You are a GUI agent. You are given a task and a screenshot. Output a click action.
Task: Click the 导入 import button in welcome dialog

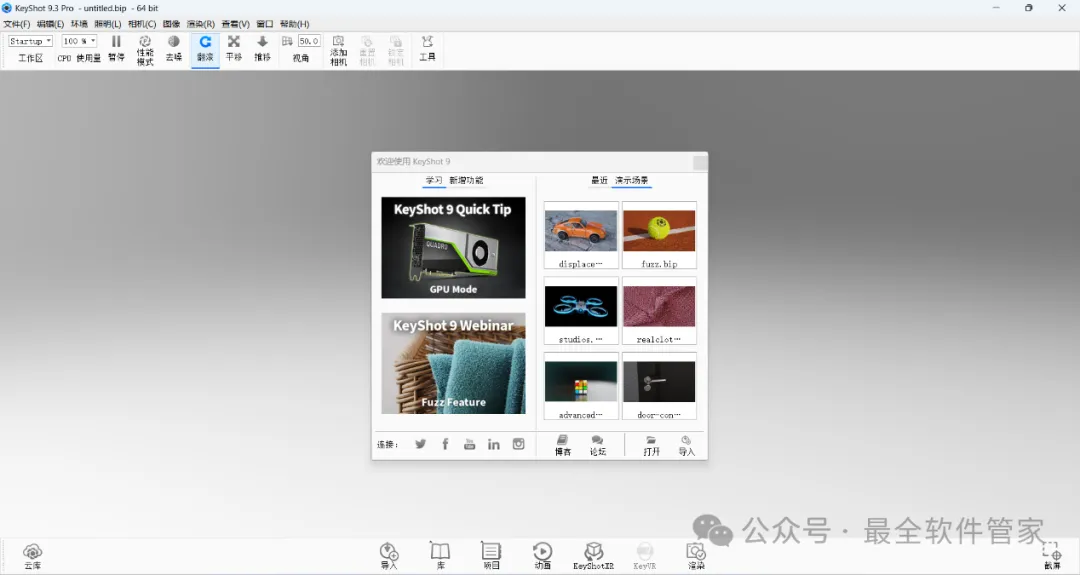pos(687,446)
